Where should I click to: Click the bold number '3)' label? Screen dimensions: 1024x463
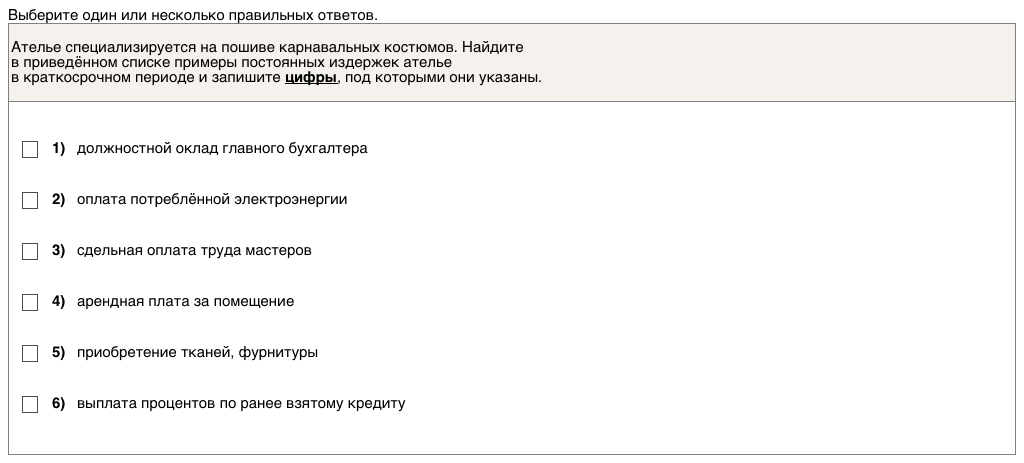[x=58, y=250]
